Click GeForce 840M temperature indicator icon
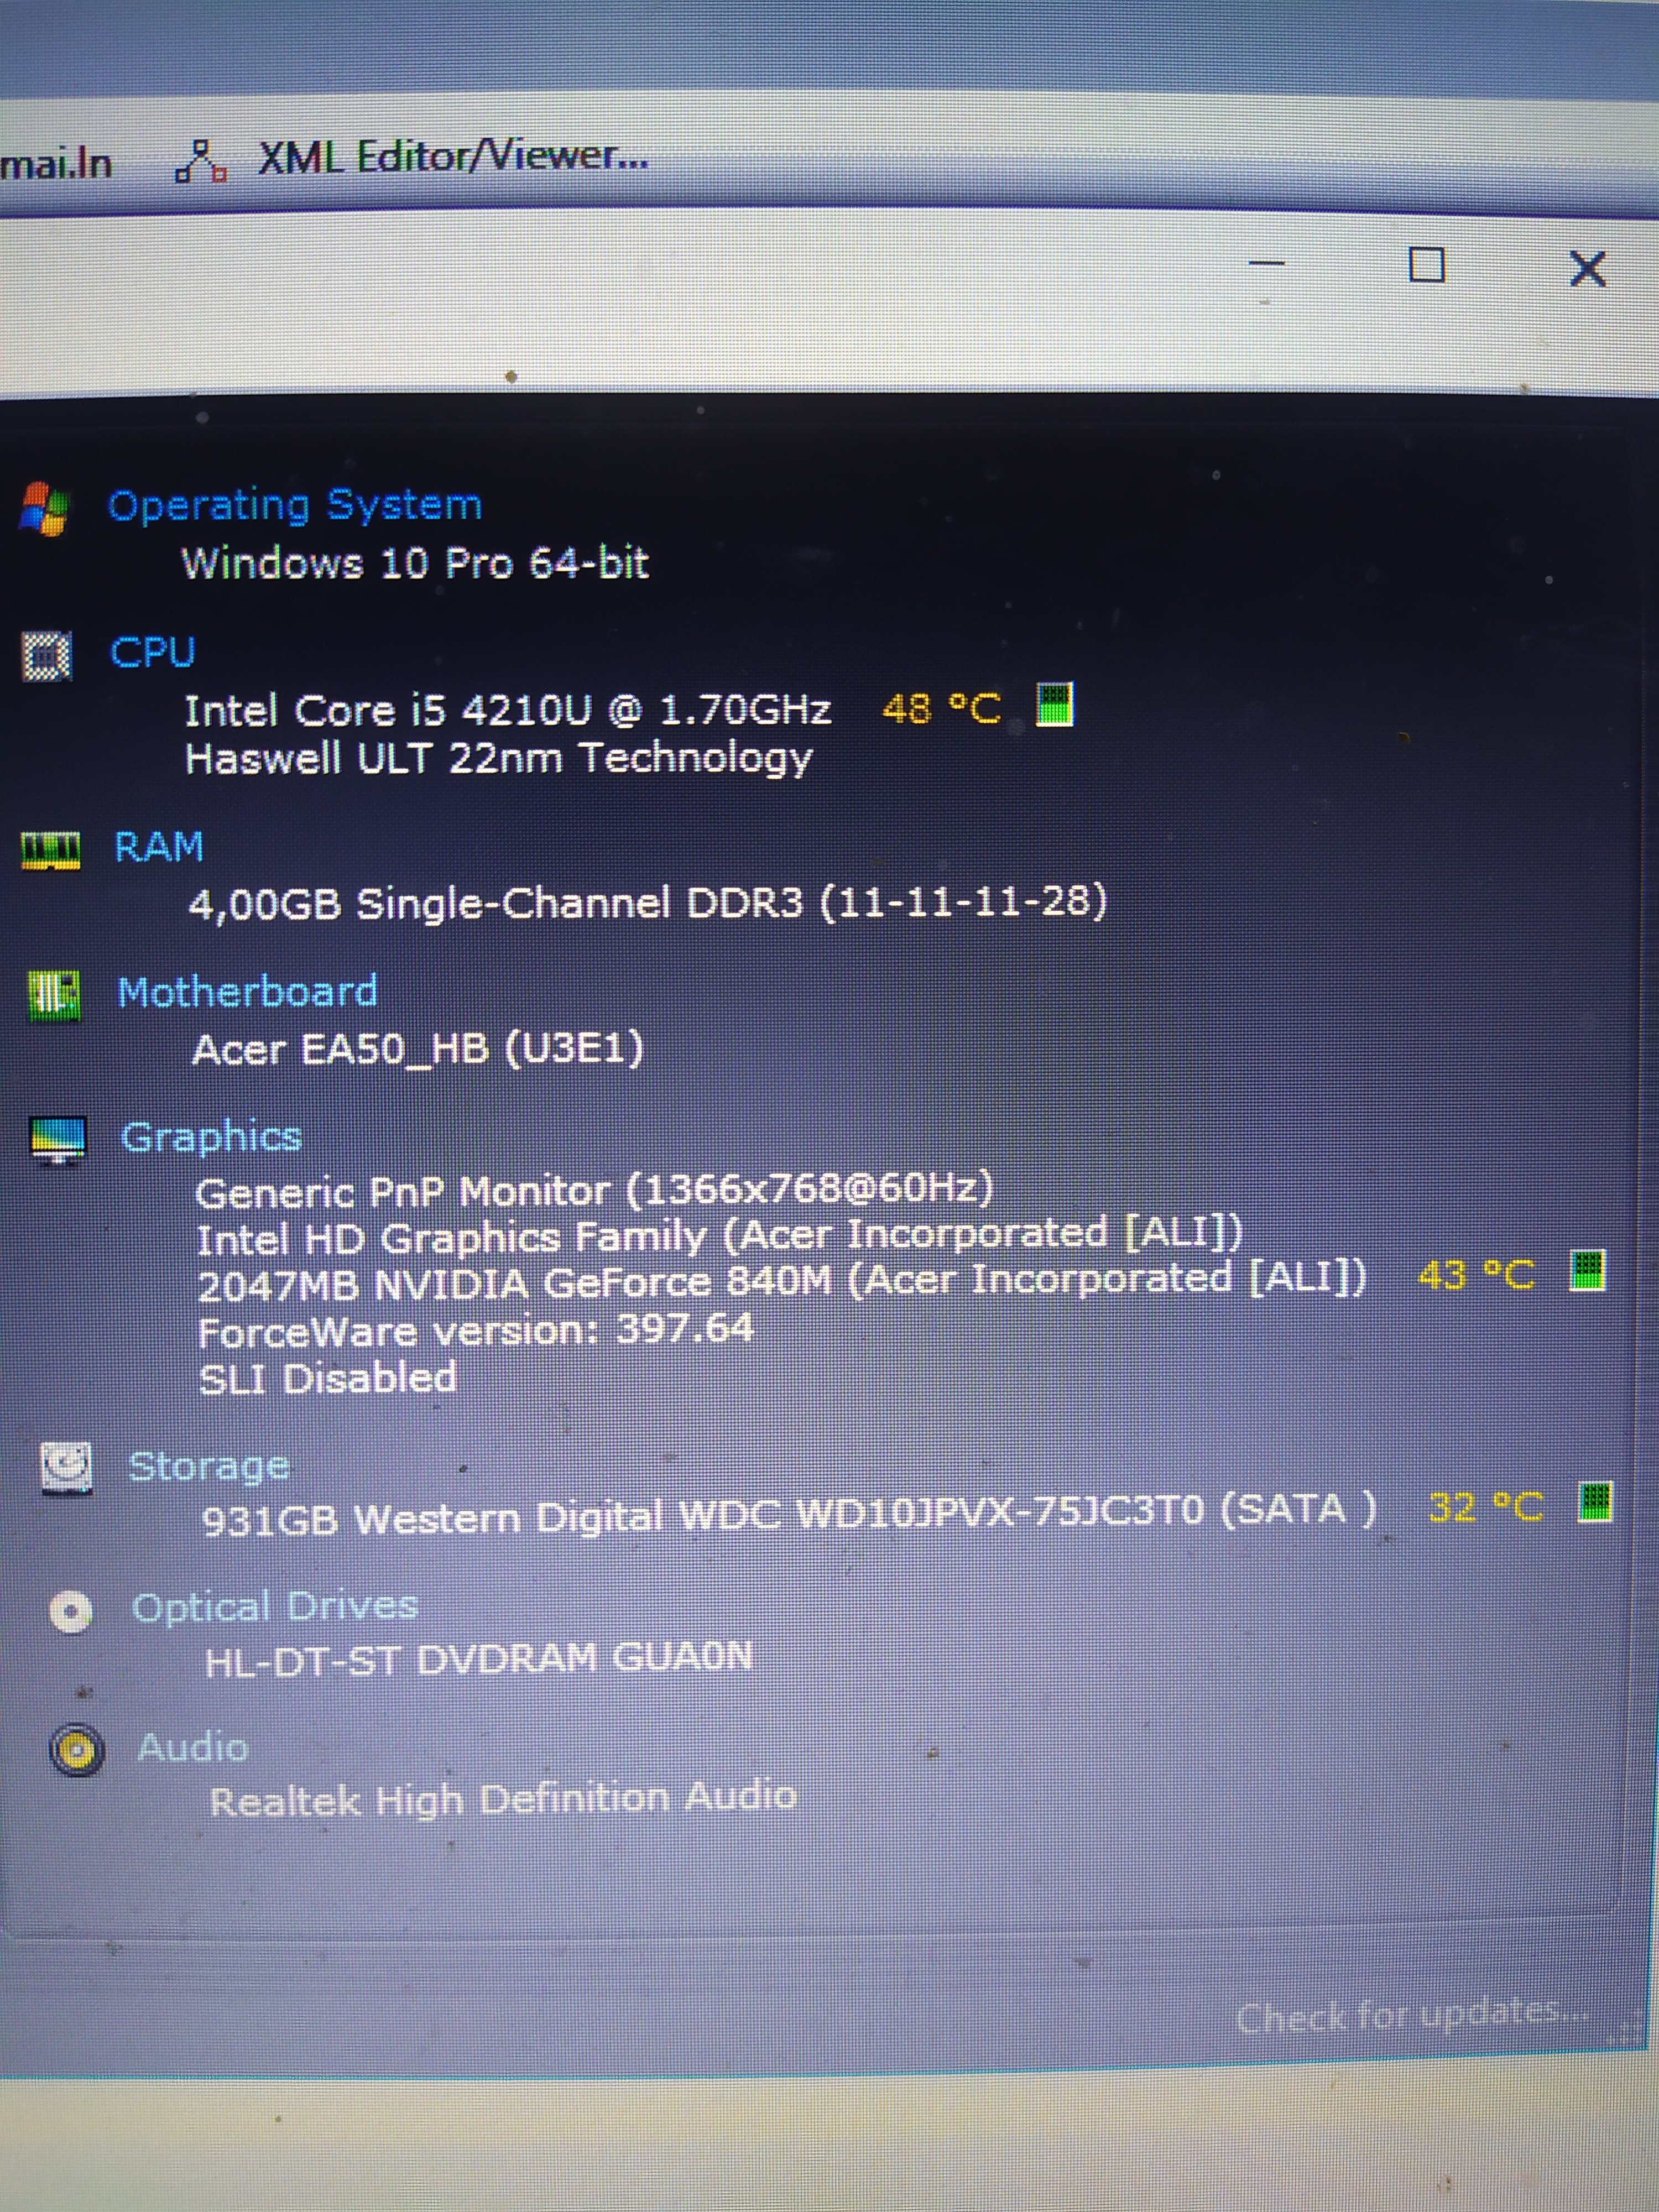The image size is (1659, 2212). click(x=1587, y=1271)
